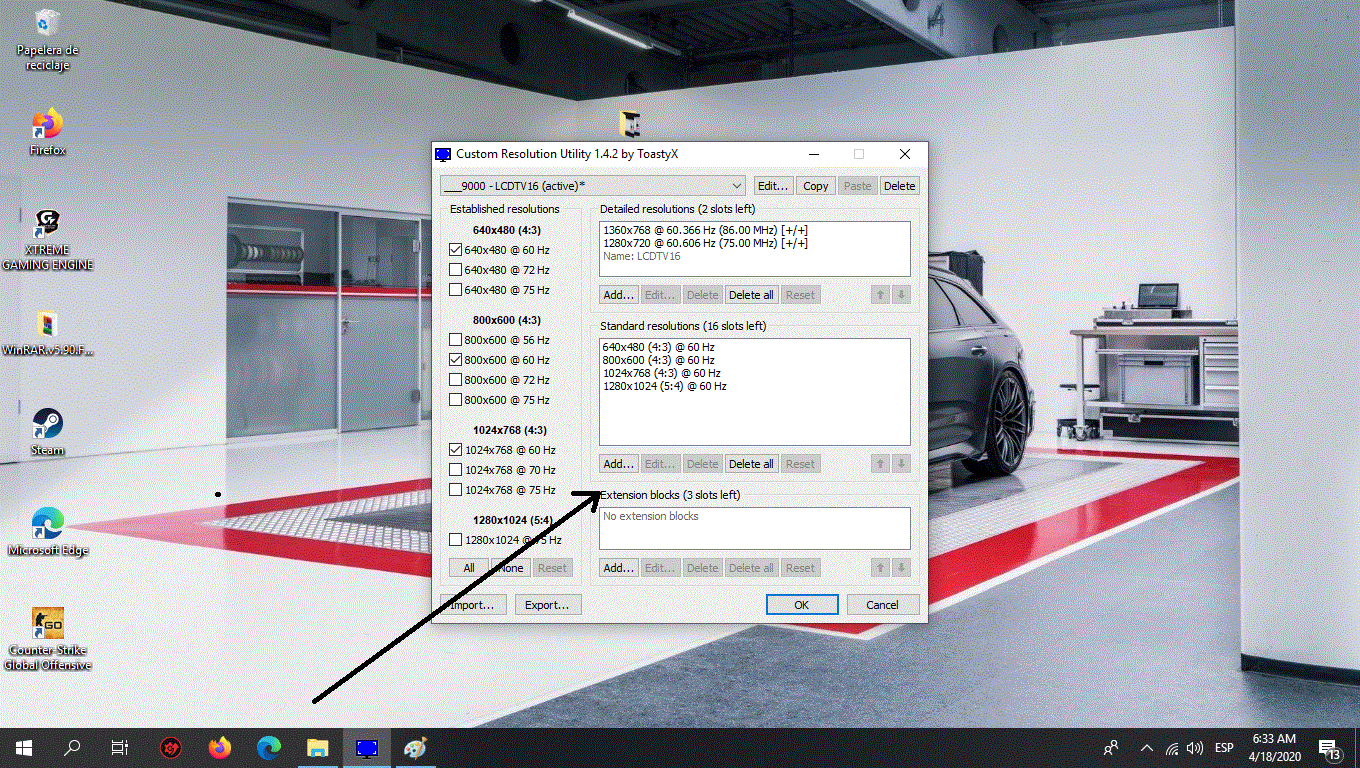Click Add... under Extension blocks
The height and width of the screenshot is (768, 1360).
click(618, 568)
